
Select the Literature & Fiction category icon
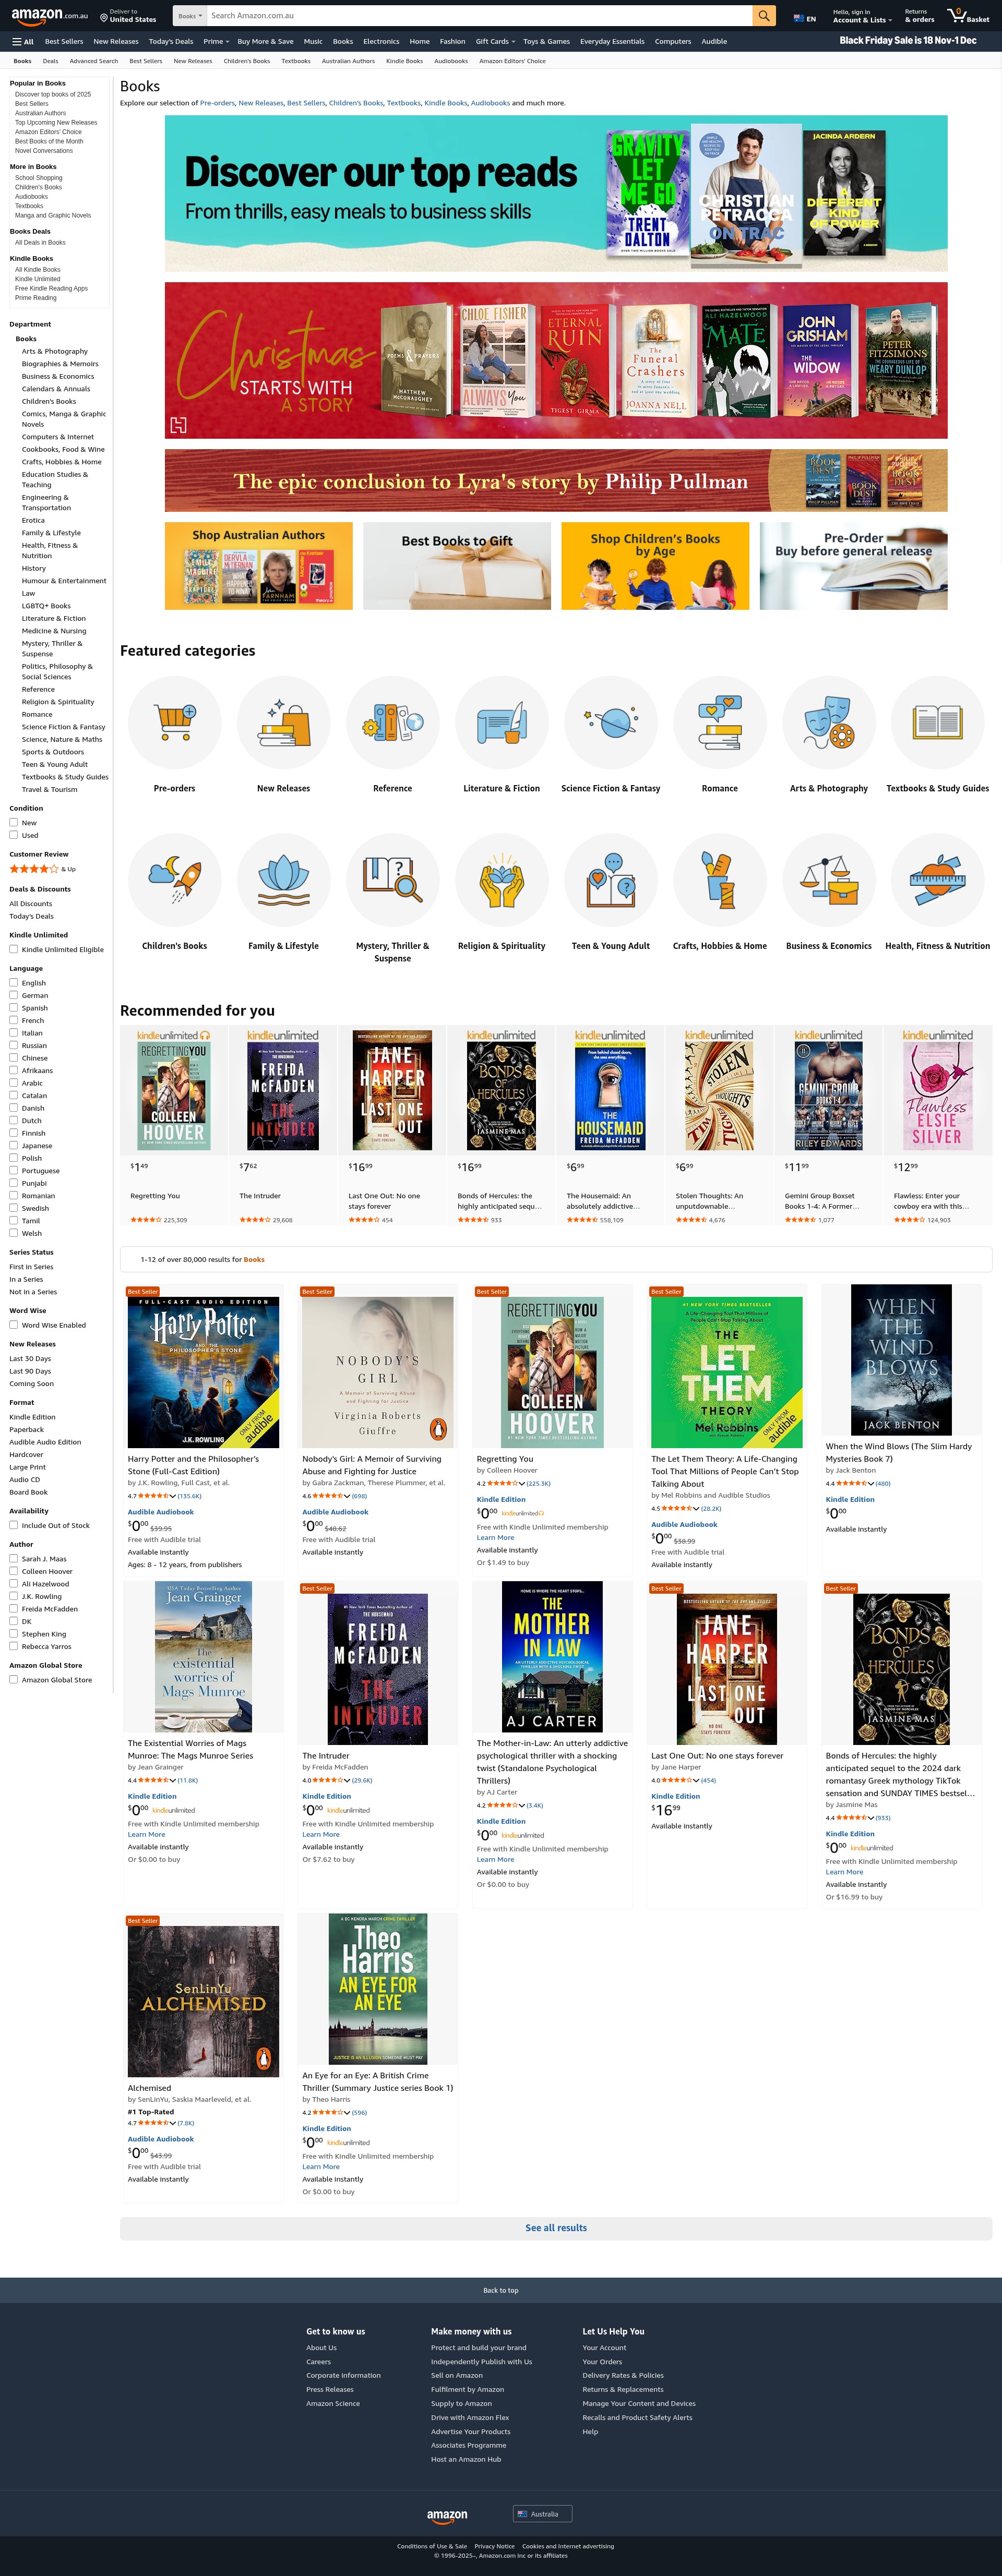coord(502,722)
